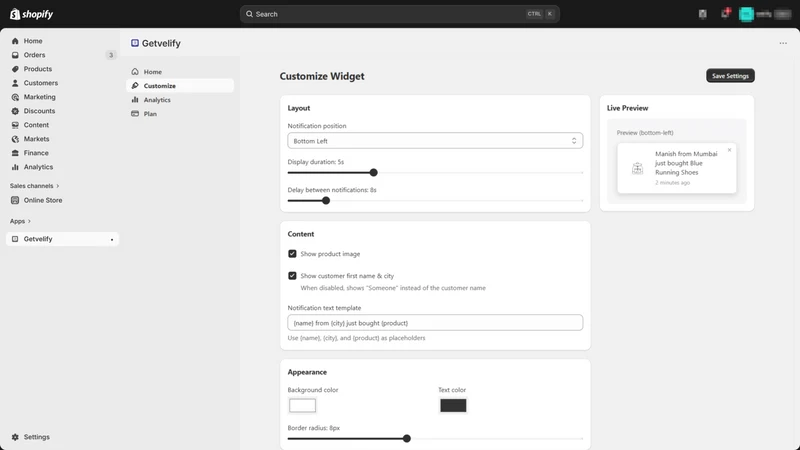Viewport: 800px width, 450px height.
Task: Select the Customize menu item
Action: (x=180, y=86)
